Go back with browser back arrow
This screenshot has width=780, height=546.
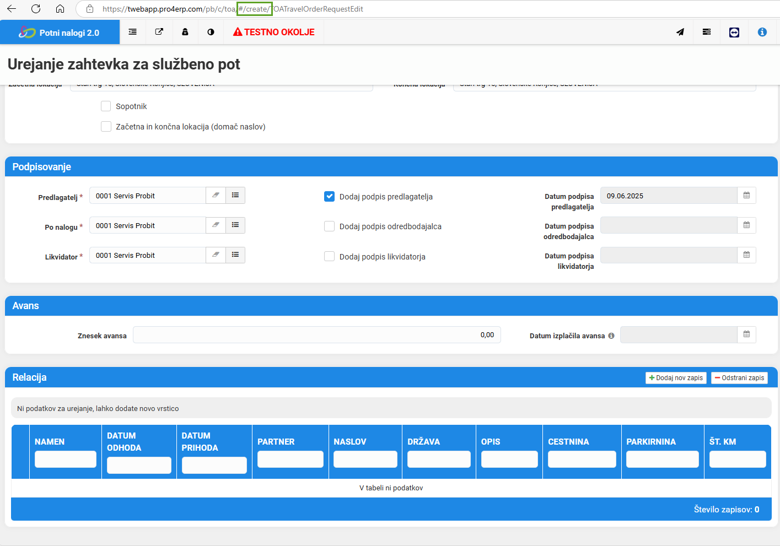coord(11,8)
